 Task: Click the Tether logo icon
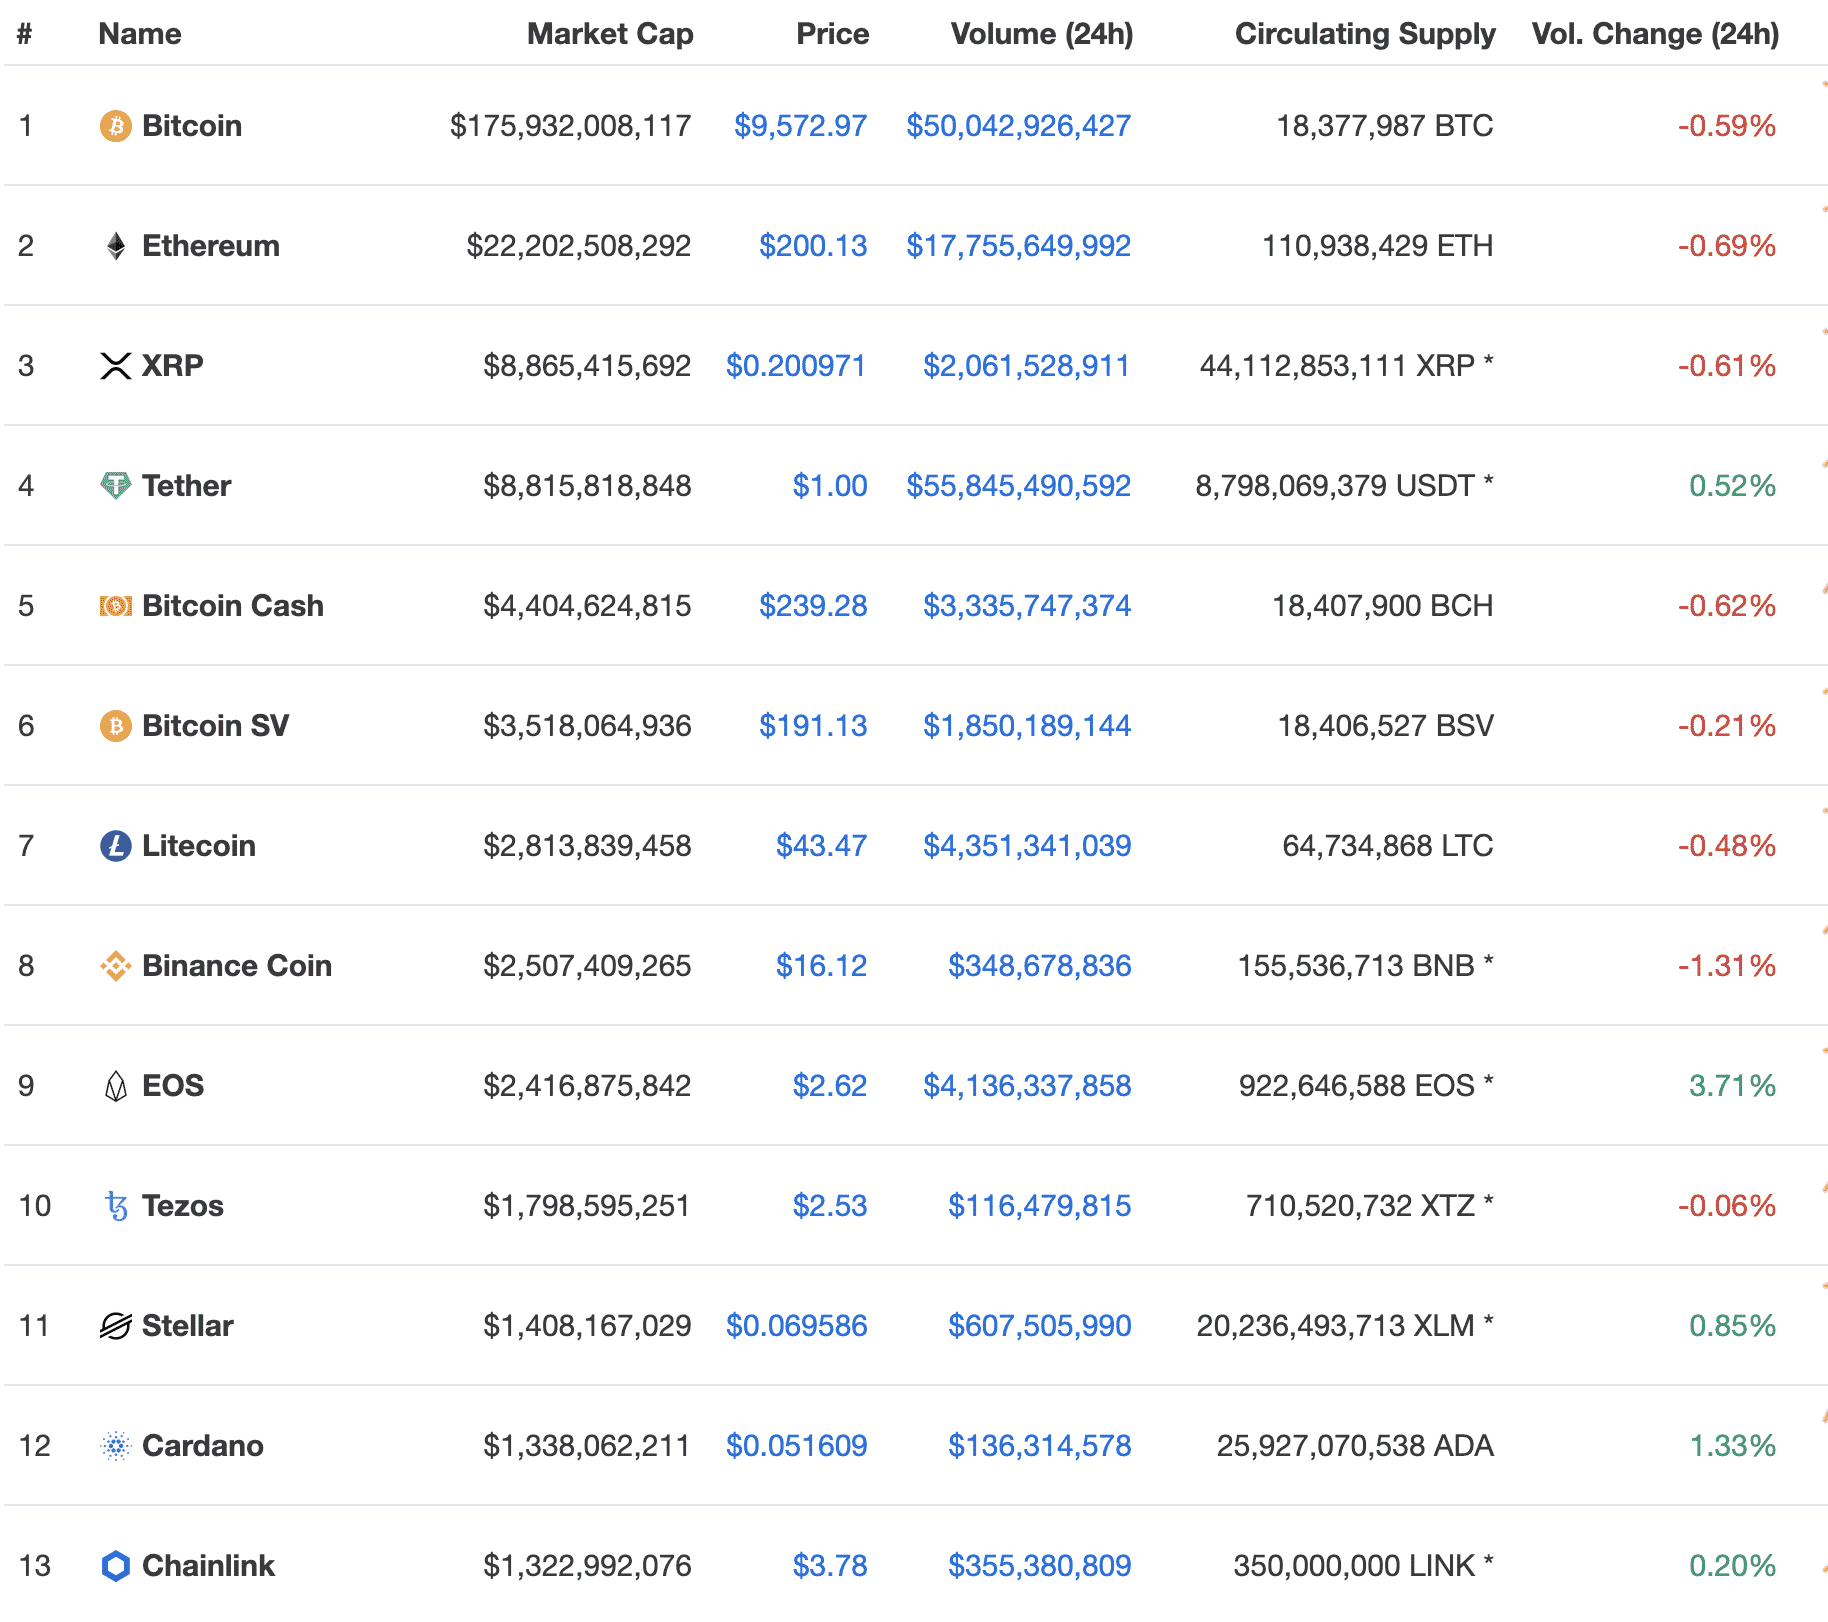[x=116, y=486]
